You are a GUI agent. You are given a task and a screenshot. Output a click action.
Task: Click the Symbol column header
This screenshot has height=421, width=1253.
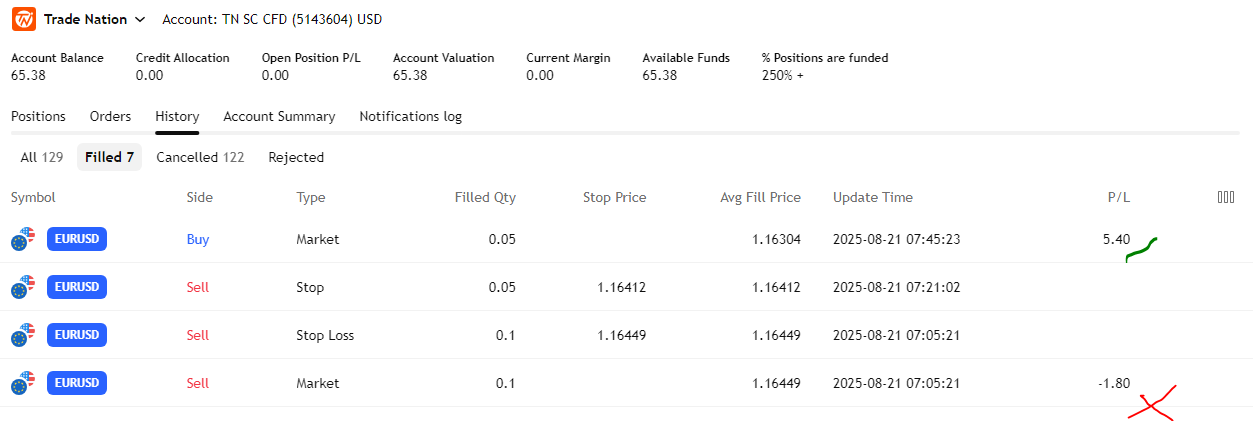coord(33,197)
